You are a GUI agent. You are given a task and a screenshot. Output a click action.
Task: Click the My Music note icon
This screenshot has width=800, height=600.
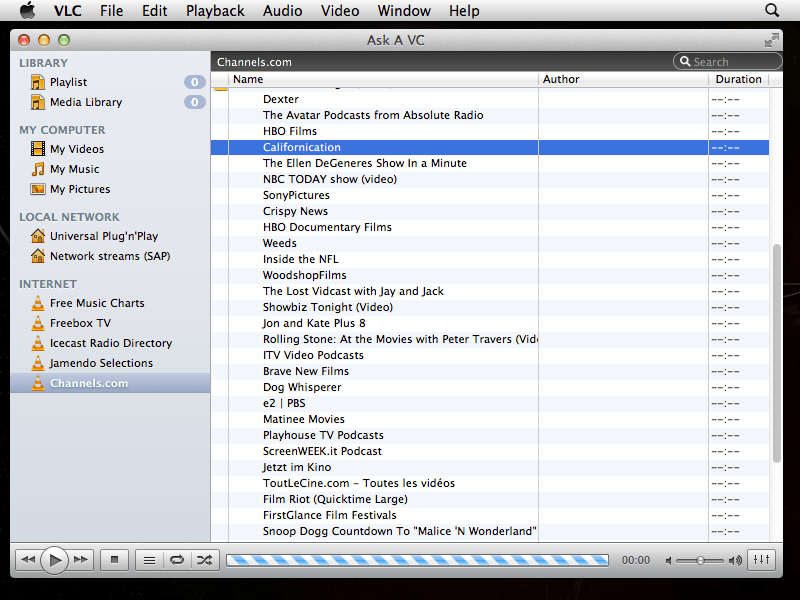pos(38,169)
